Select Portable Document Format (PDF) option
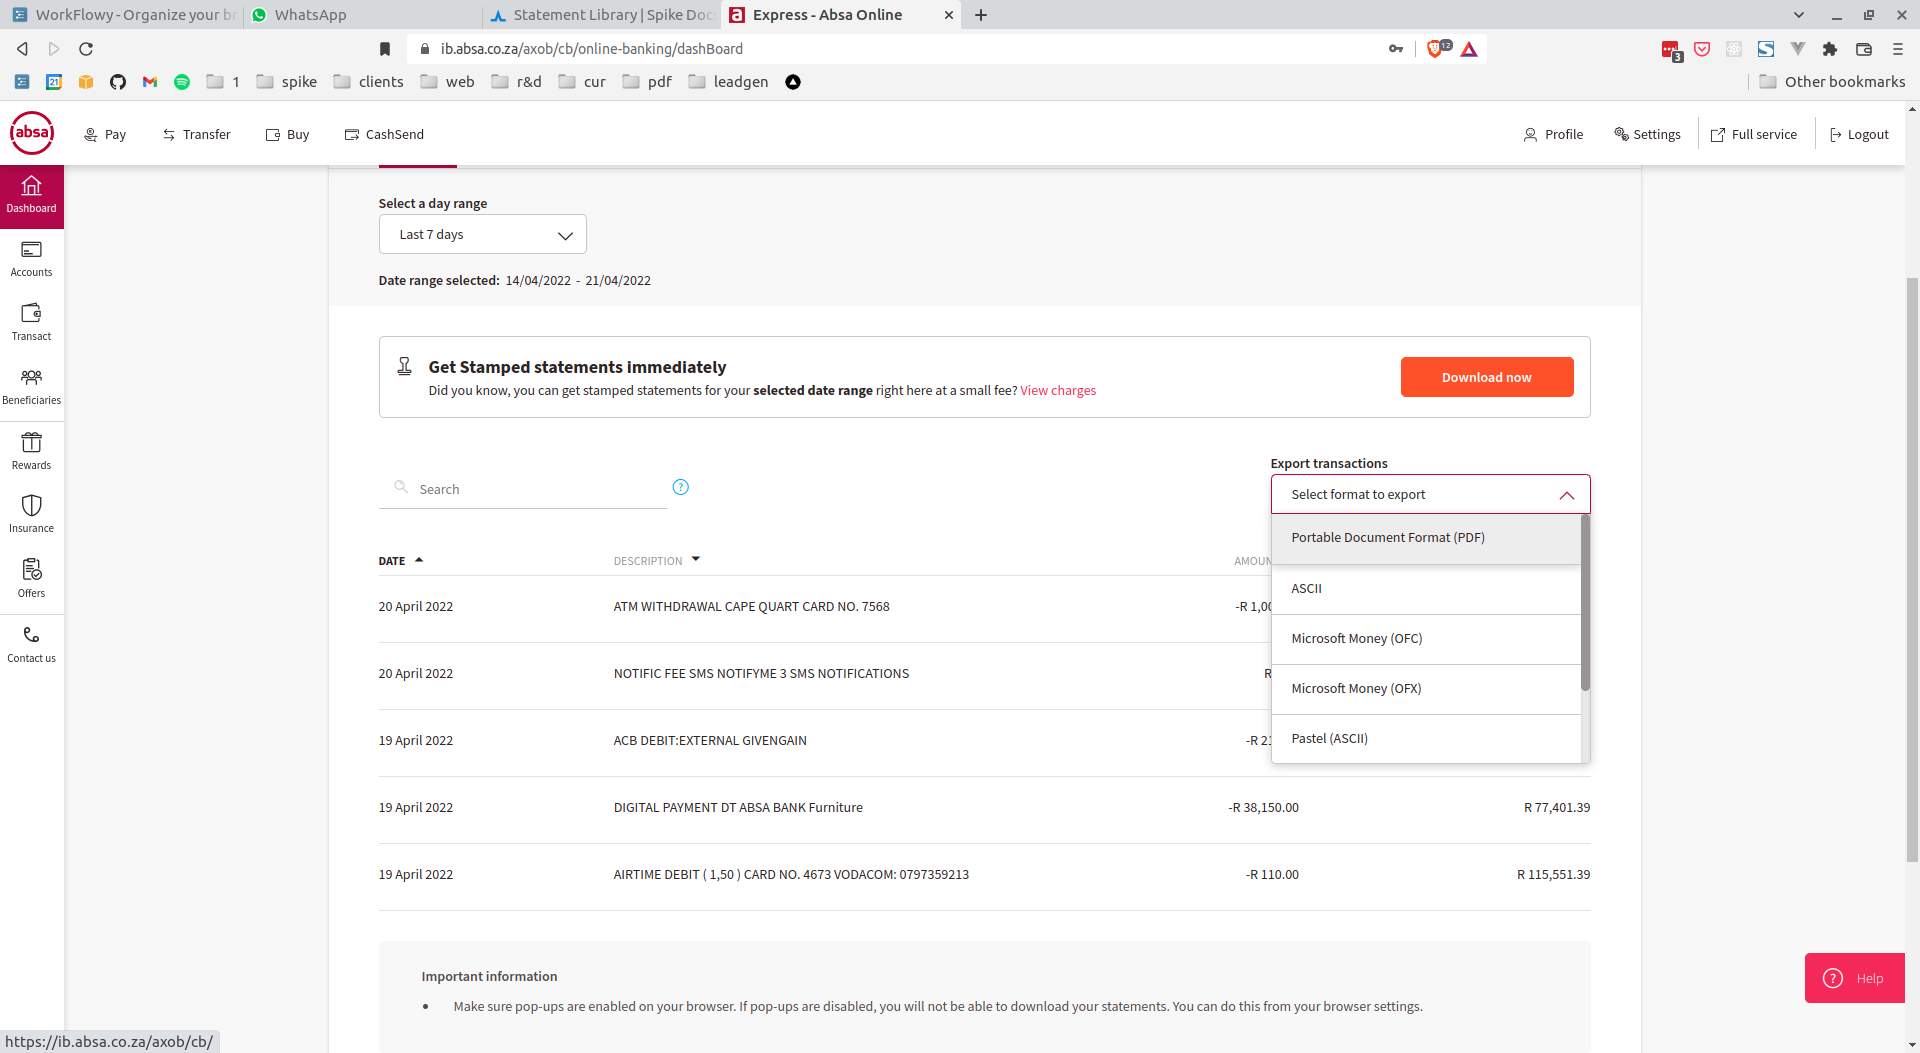The height and width of the screenshot is (1053, 1920). tap(1387, 538)
